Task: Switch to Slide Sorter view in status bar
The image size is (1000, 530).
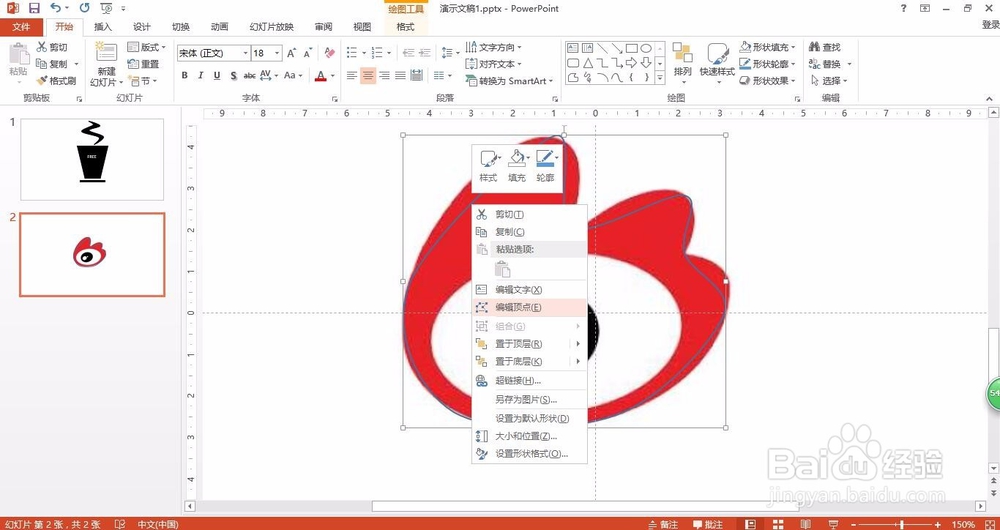Action: pyautogui.click(x=778, y=524)
